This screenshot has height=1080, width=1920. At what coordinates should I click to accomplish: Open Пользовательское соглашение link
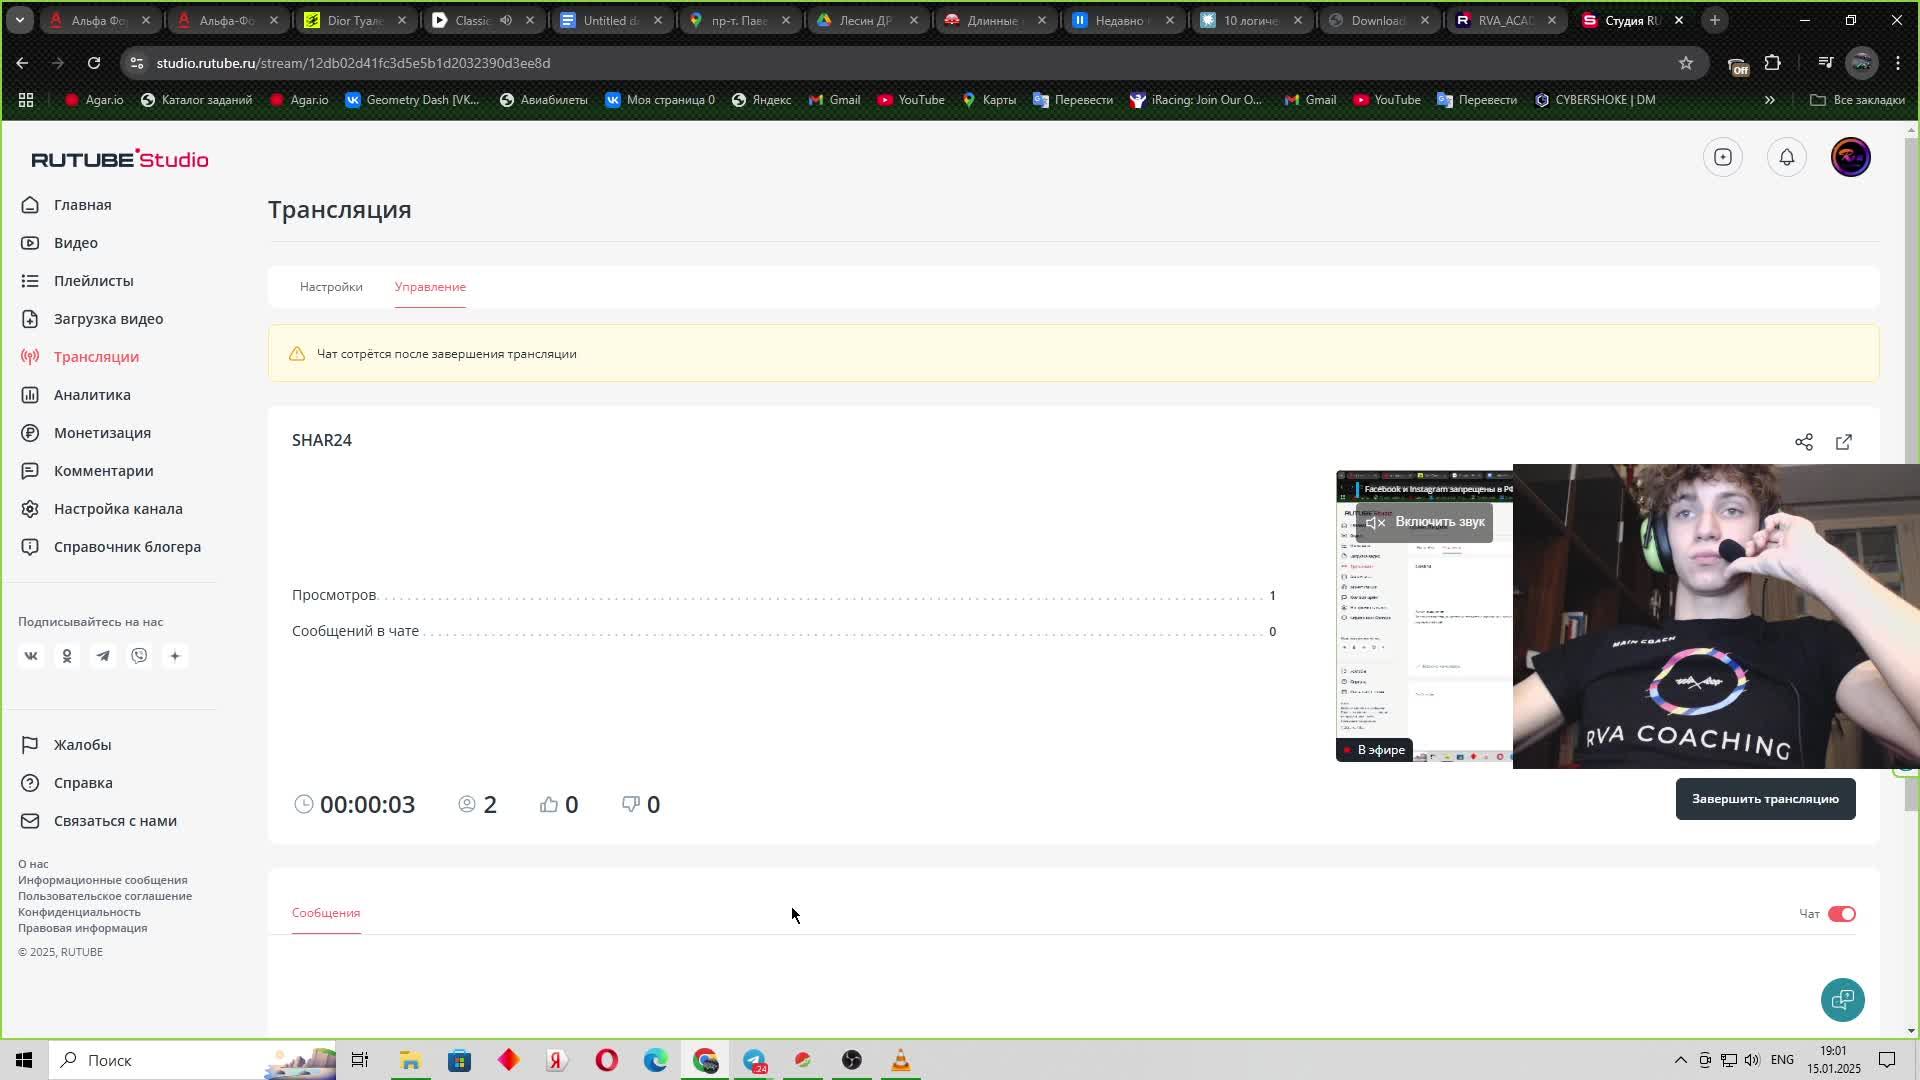click(105, 896)
